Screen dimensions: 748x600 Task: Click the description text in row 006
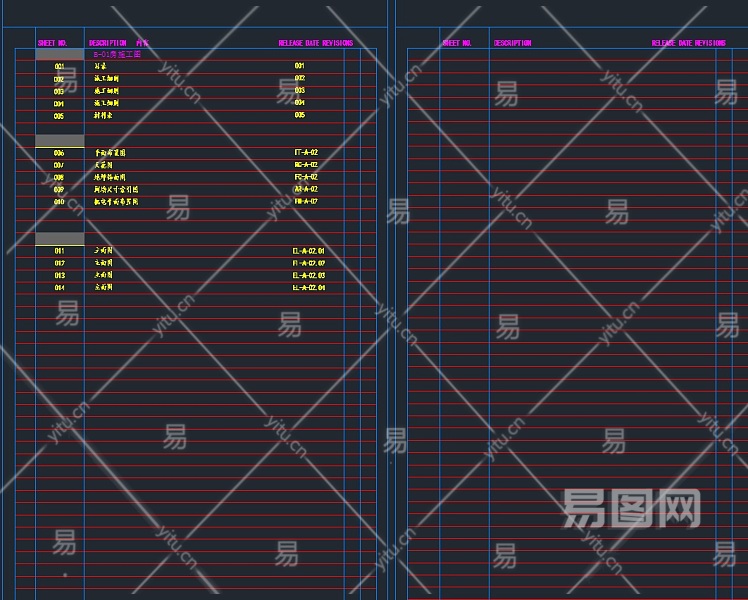pyautogui.click(x=110, y=153)
